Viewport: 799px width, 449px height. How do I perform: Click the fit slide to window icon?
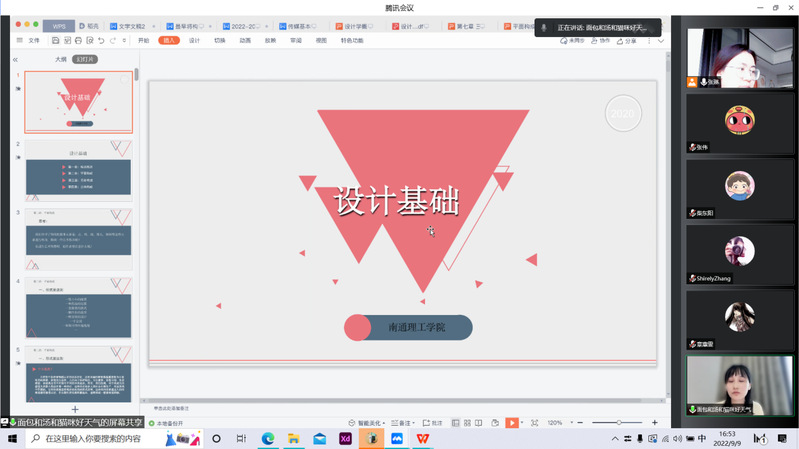(x=535, y=423)
